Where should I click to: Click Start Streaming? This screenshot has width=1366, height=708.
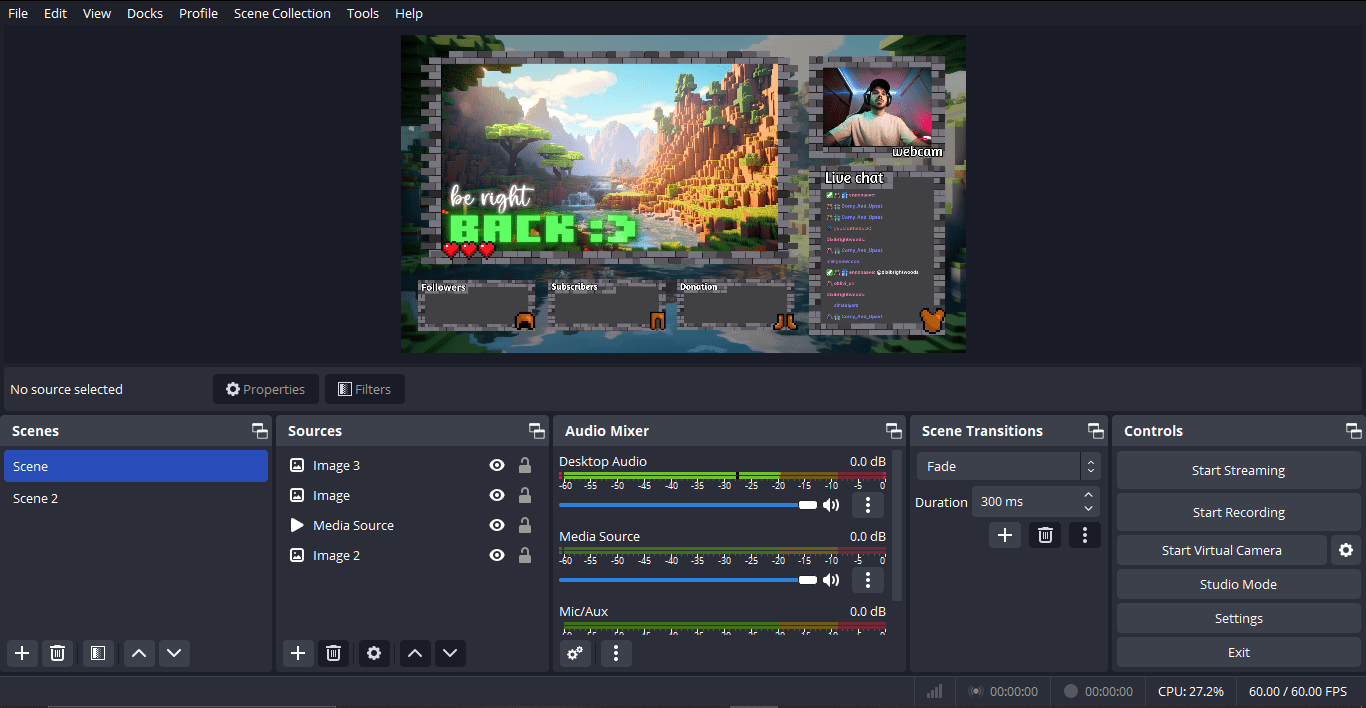coord(1238,470)
